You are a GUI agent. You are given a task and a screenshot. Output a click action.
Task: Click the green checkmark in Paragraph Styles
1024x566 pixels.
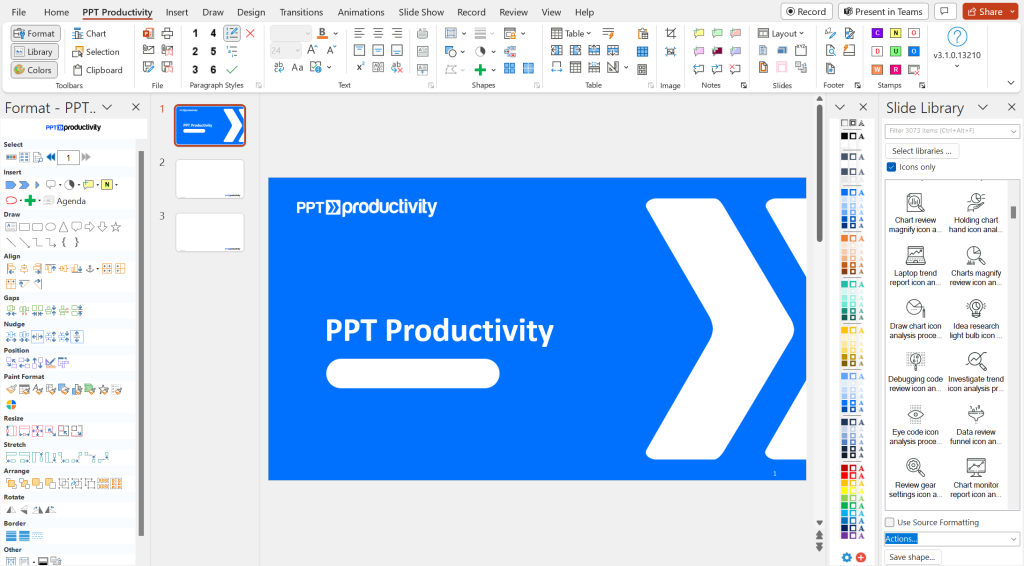[232, 70]
